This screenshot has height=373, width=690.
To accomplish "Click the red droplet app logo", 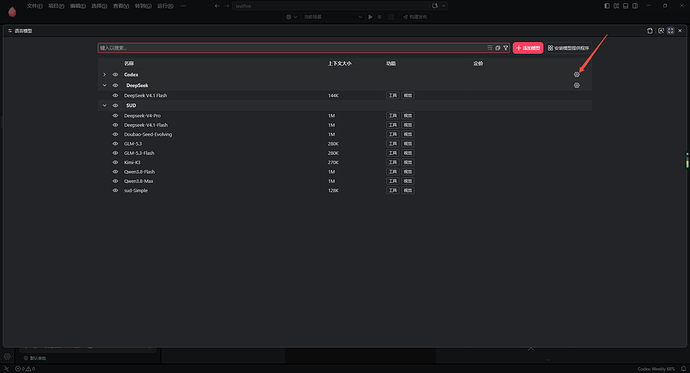I will 12,12.
